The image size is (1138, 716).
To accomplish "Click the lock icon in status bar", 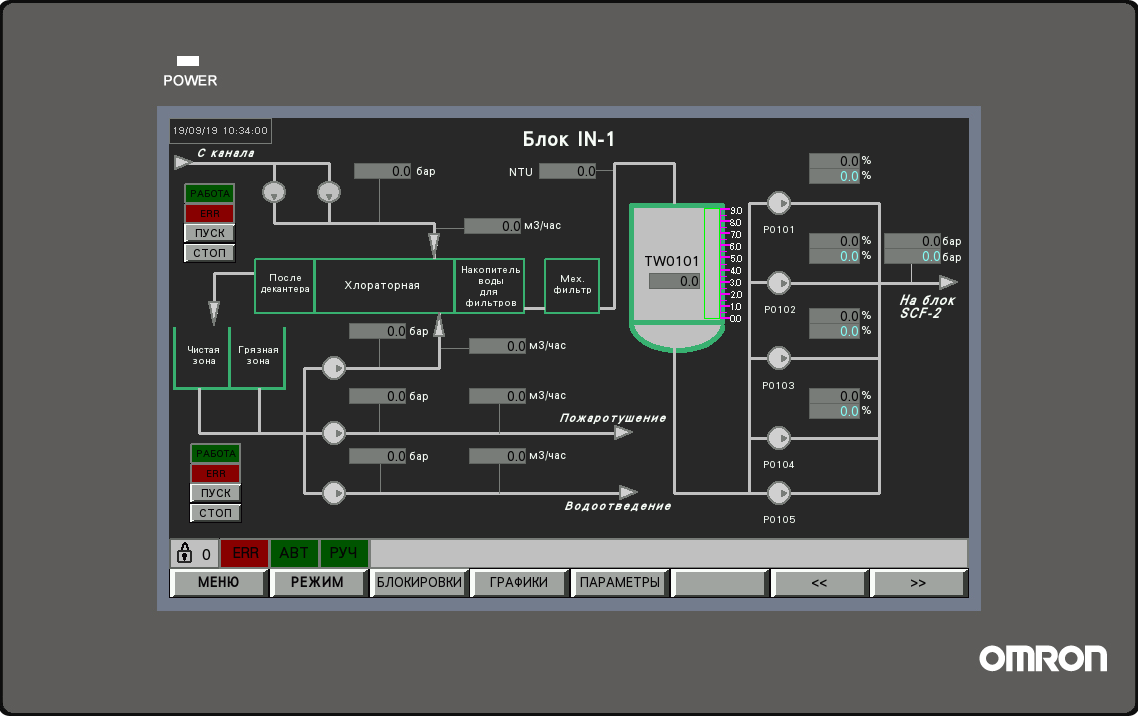I will click(184, 553).
